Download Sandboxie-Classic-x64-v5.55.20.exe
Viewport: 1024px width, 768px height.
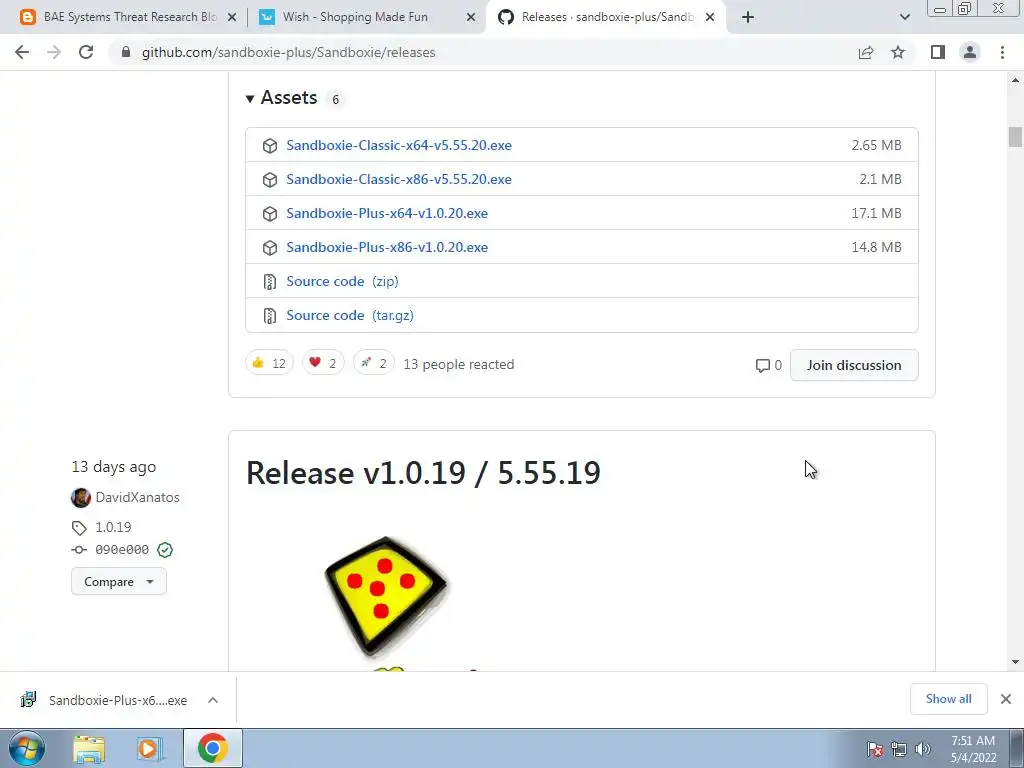coord(398,145)
